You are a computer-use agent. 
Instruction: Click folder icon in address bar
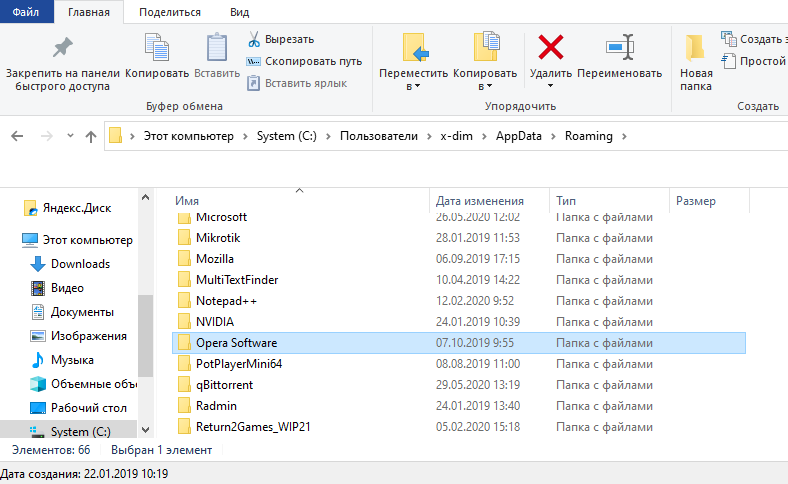tap(116, 136)
